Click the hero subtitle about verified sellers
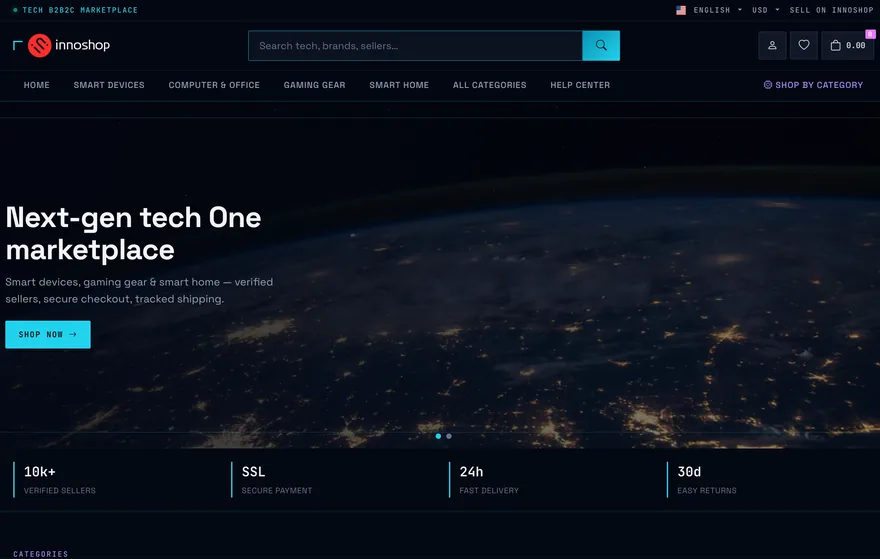The image size is (880, 559). pos(139,291)
